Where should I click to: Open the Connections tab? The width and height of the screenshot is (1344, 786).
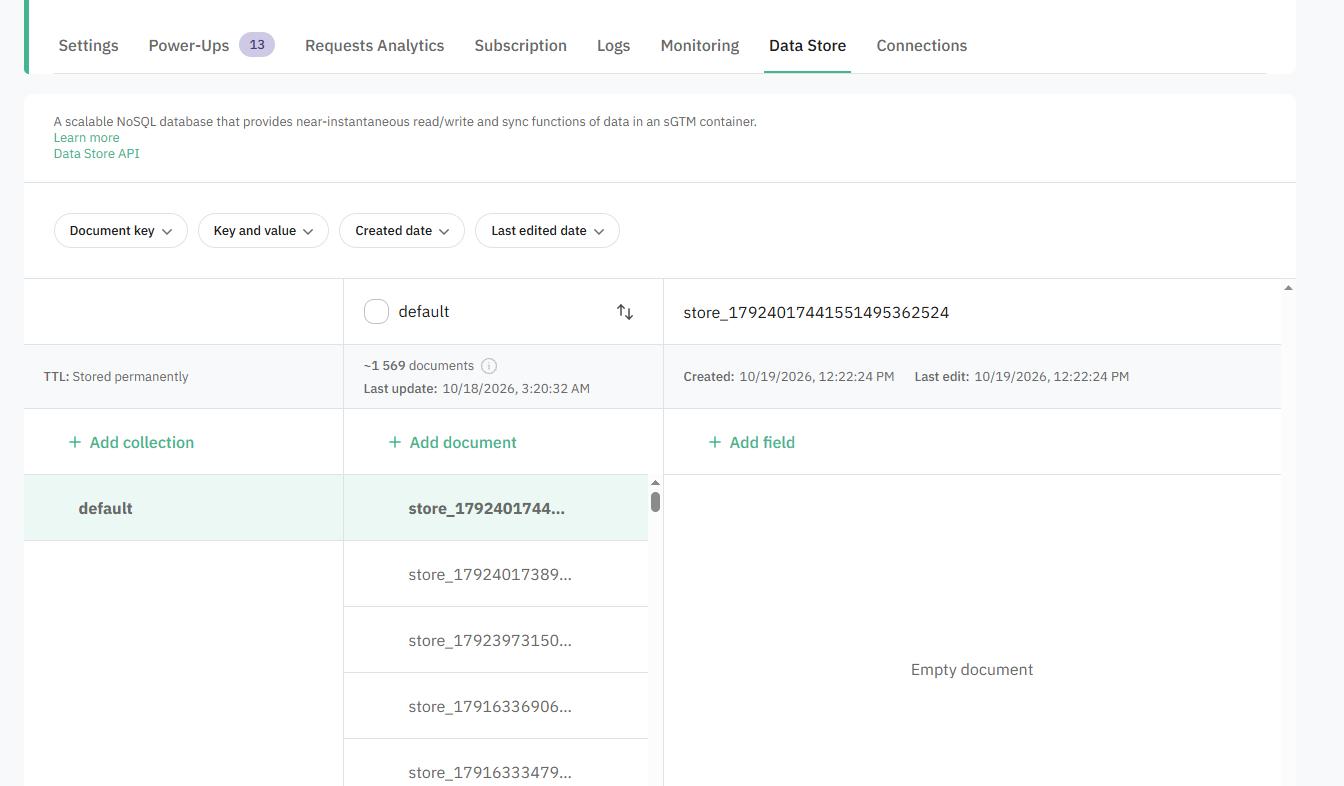click(x=922, y=45)
